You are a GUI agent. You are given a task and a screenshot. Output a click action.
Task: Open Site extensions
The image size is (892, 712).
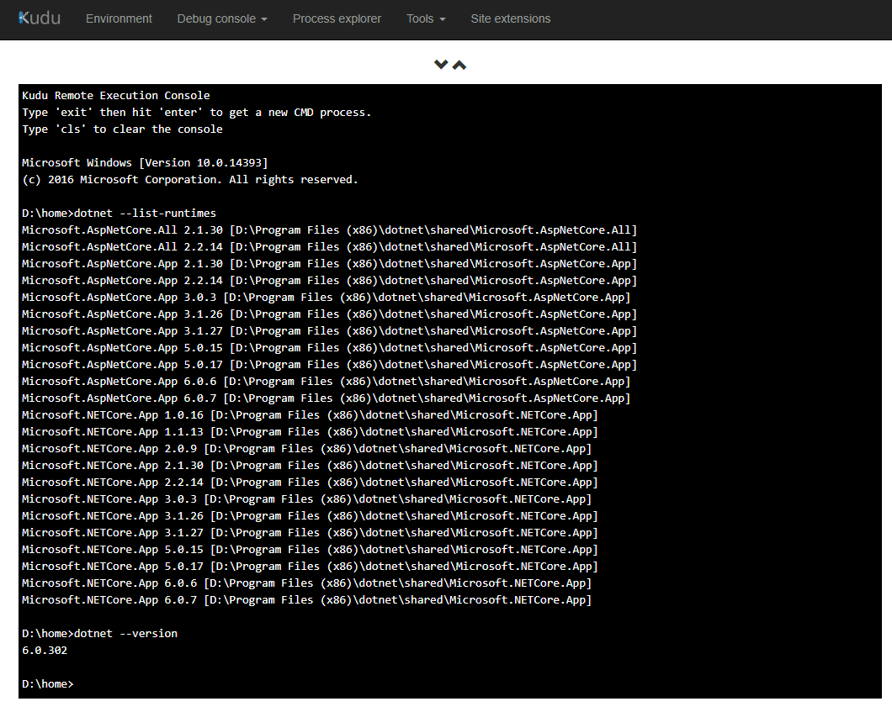pyautogui.click(x=510, y=19)
